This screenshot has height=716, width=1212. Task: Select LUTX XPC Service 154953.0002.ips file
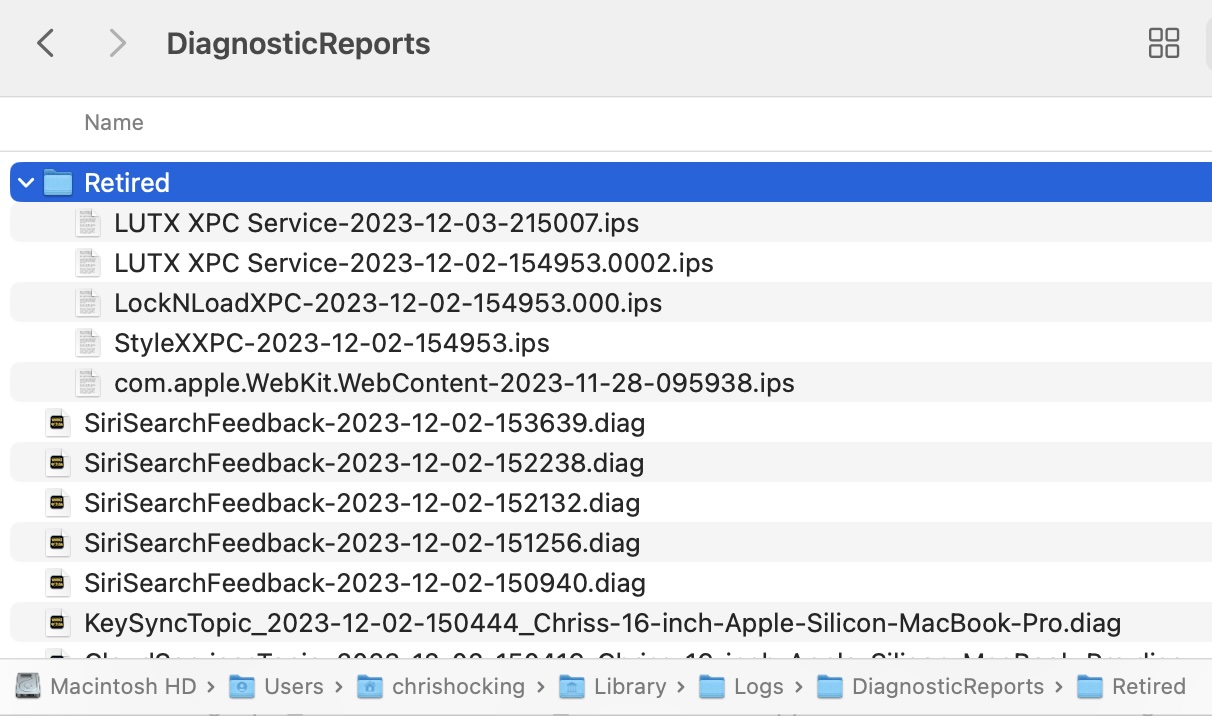click(413, 263)
